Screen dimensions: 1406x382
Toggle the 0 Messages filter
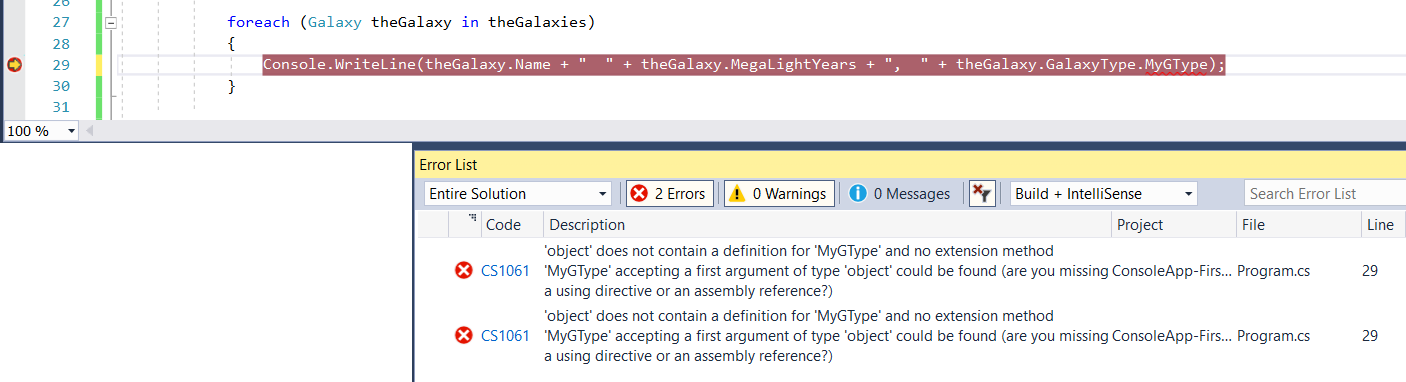[899, 194]
